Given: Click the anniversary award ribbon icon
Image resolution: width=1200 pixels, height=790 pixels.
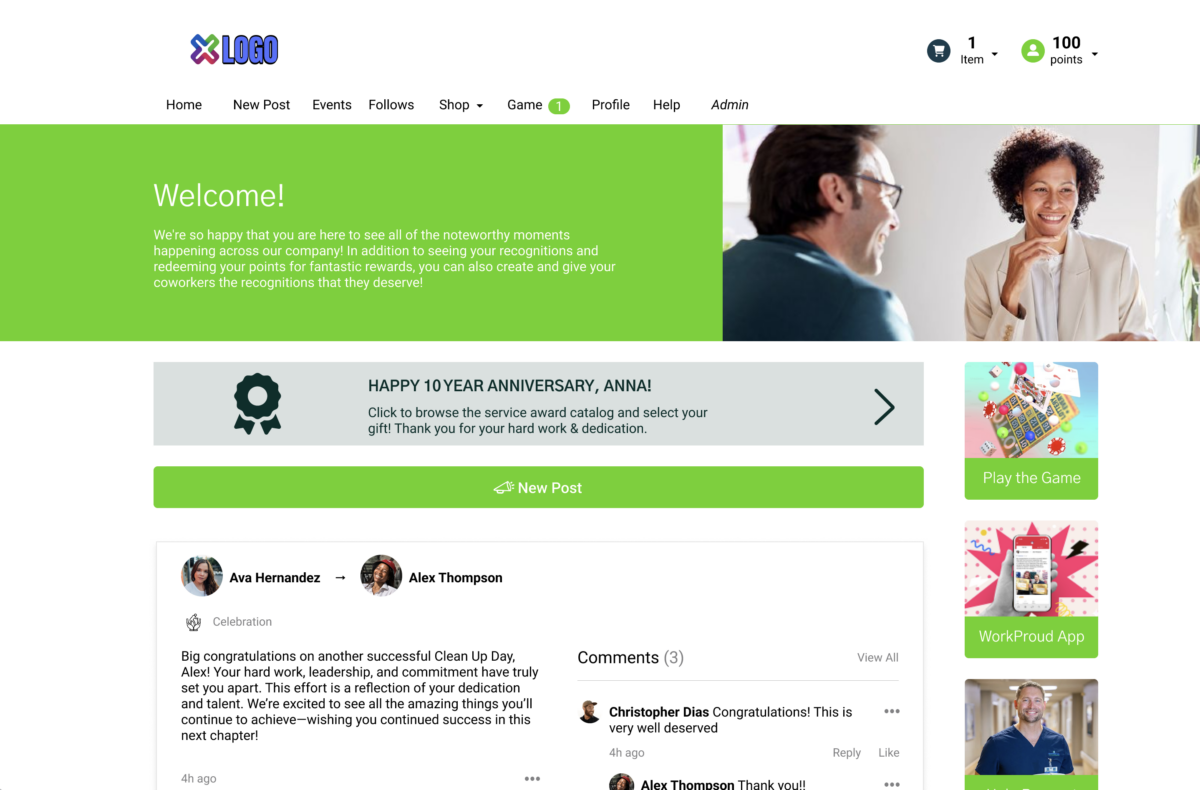Looking at the screenshot, I should [x=257, y=404].
